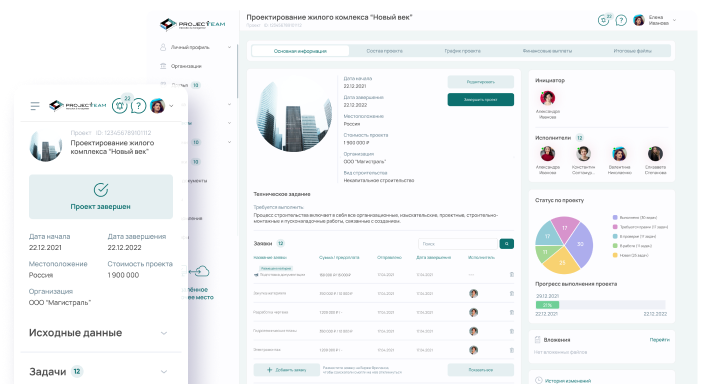Click the Добавить заявку button

tap(286, 370)
